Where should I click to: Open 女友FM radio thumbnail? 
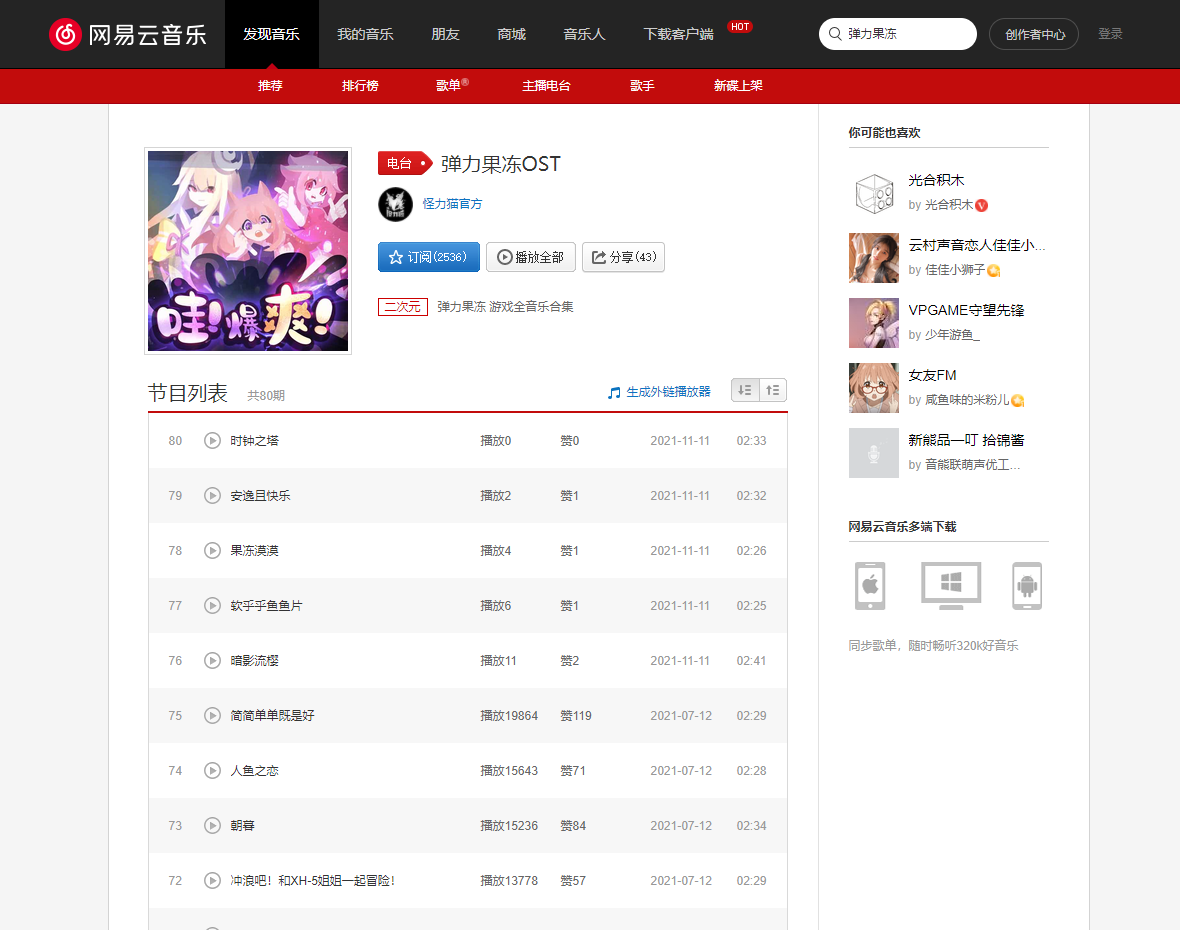coord(874,388)
